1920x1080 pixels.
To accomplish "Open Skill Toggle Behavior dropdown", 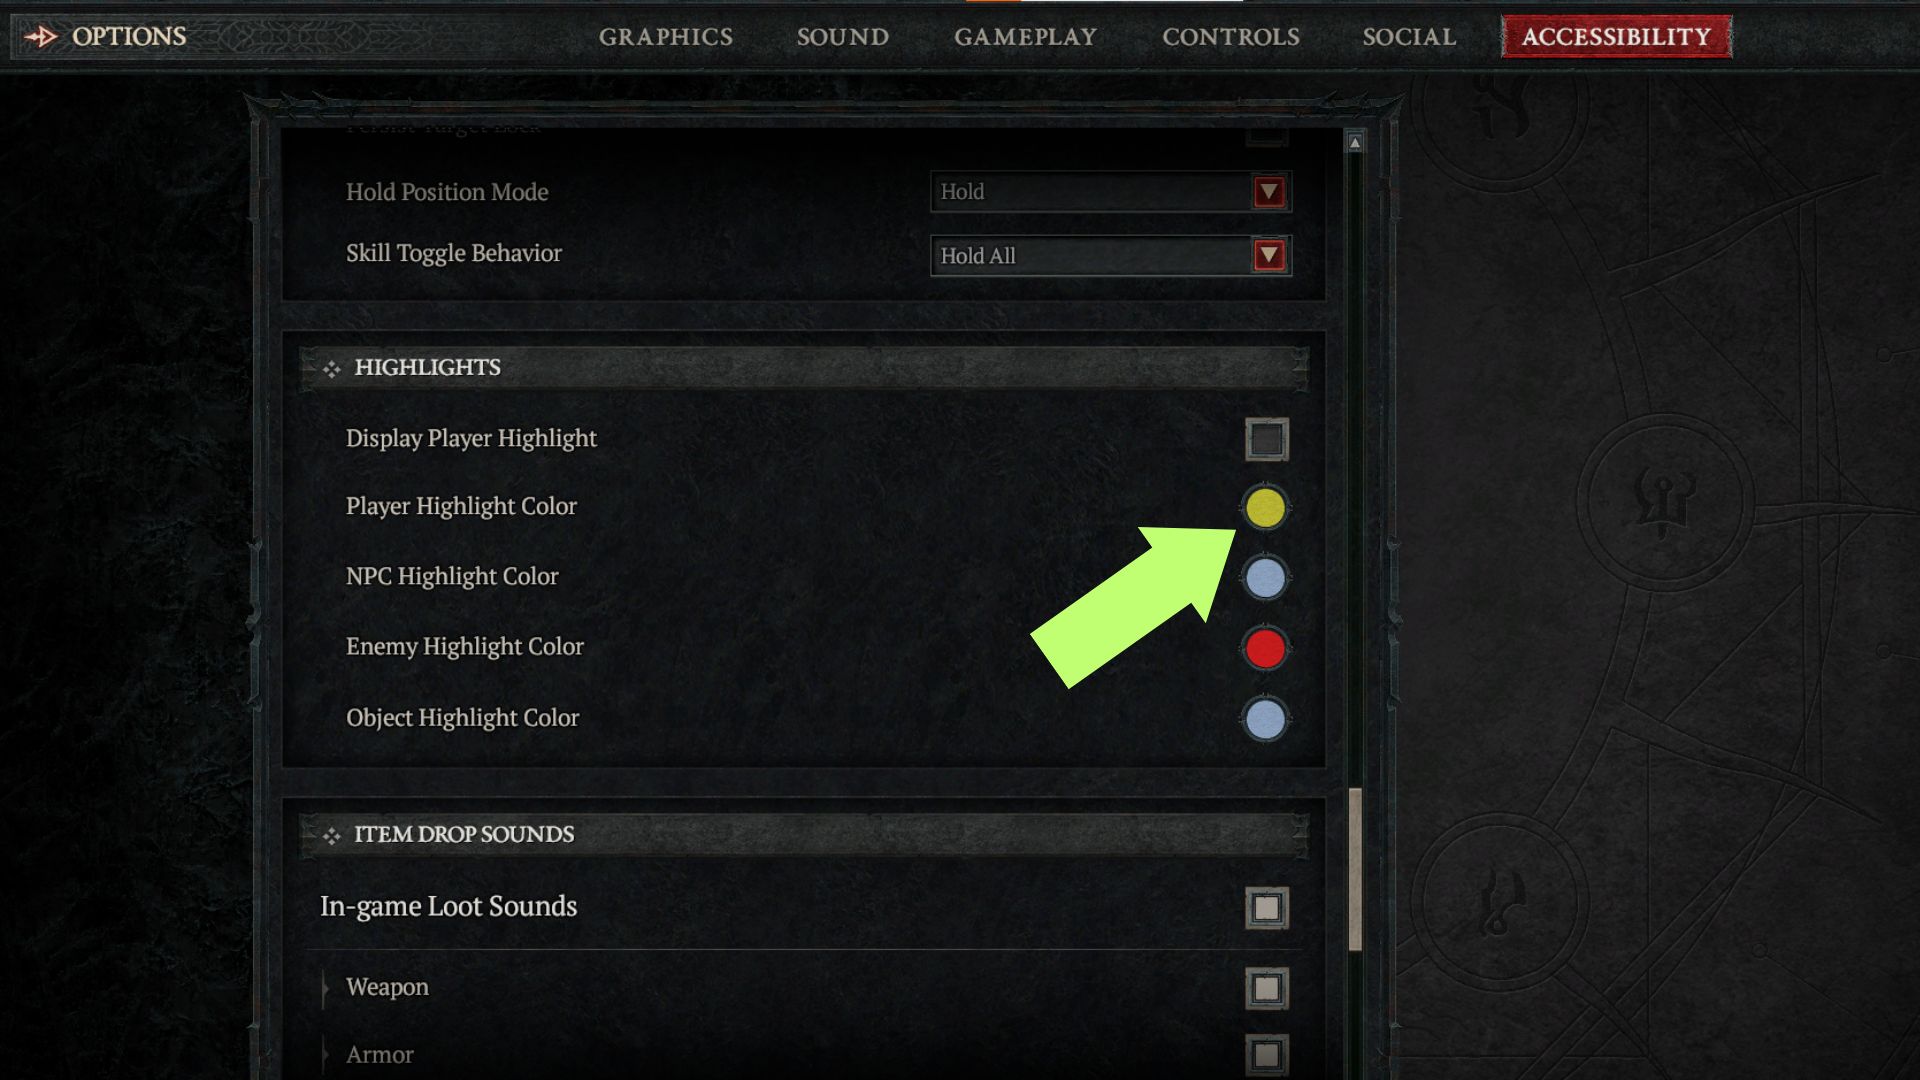I will click(1269, 255).
